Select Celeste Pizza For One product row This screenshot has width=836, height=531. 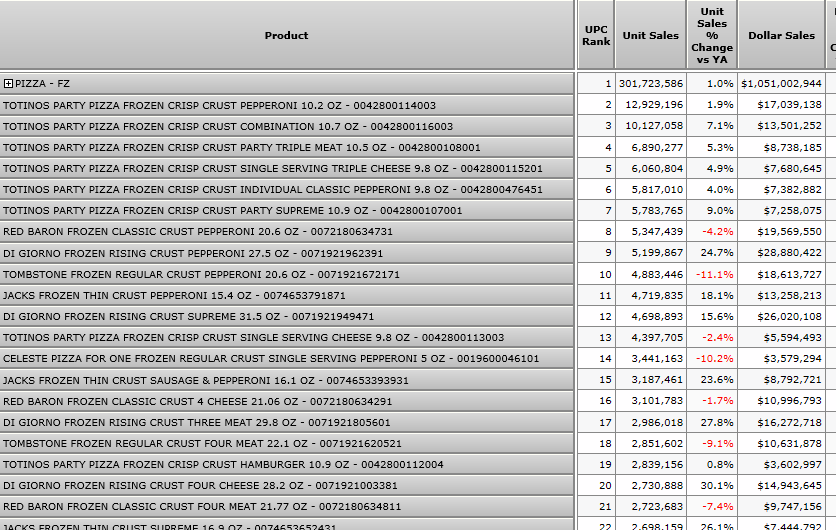point(270,358)
